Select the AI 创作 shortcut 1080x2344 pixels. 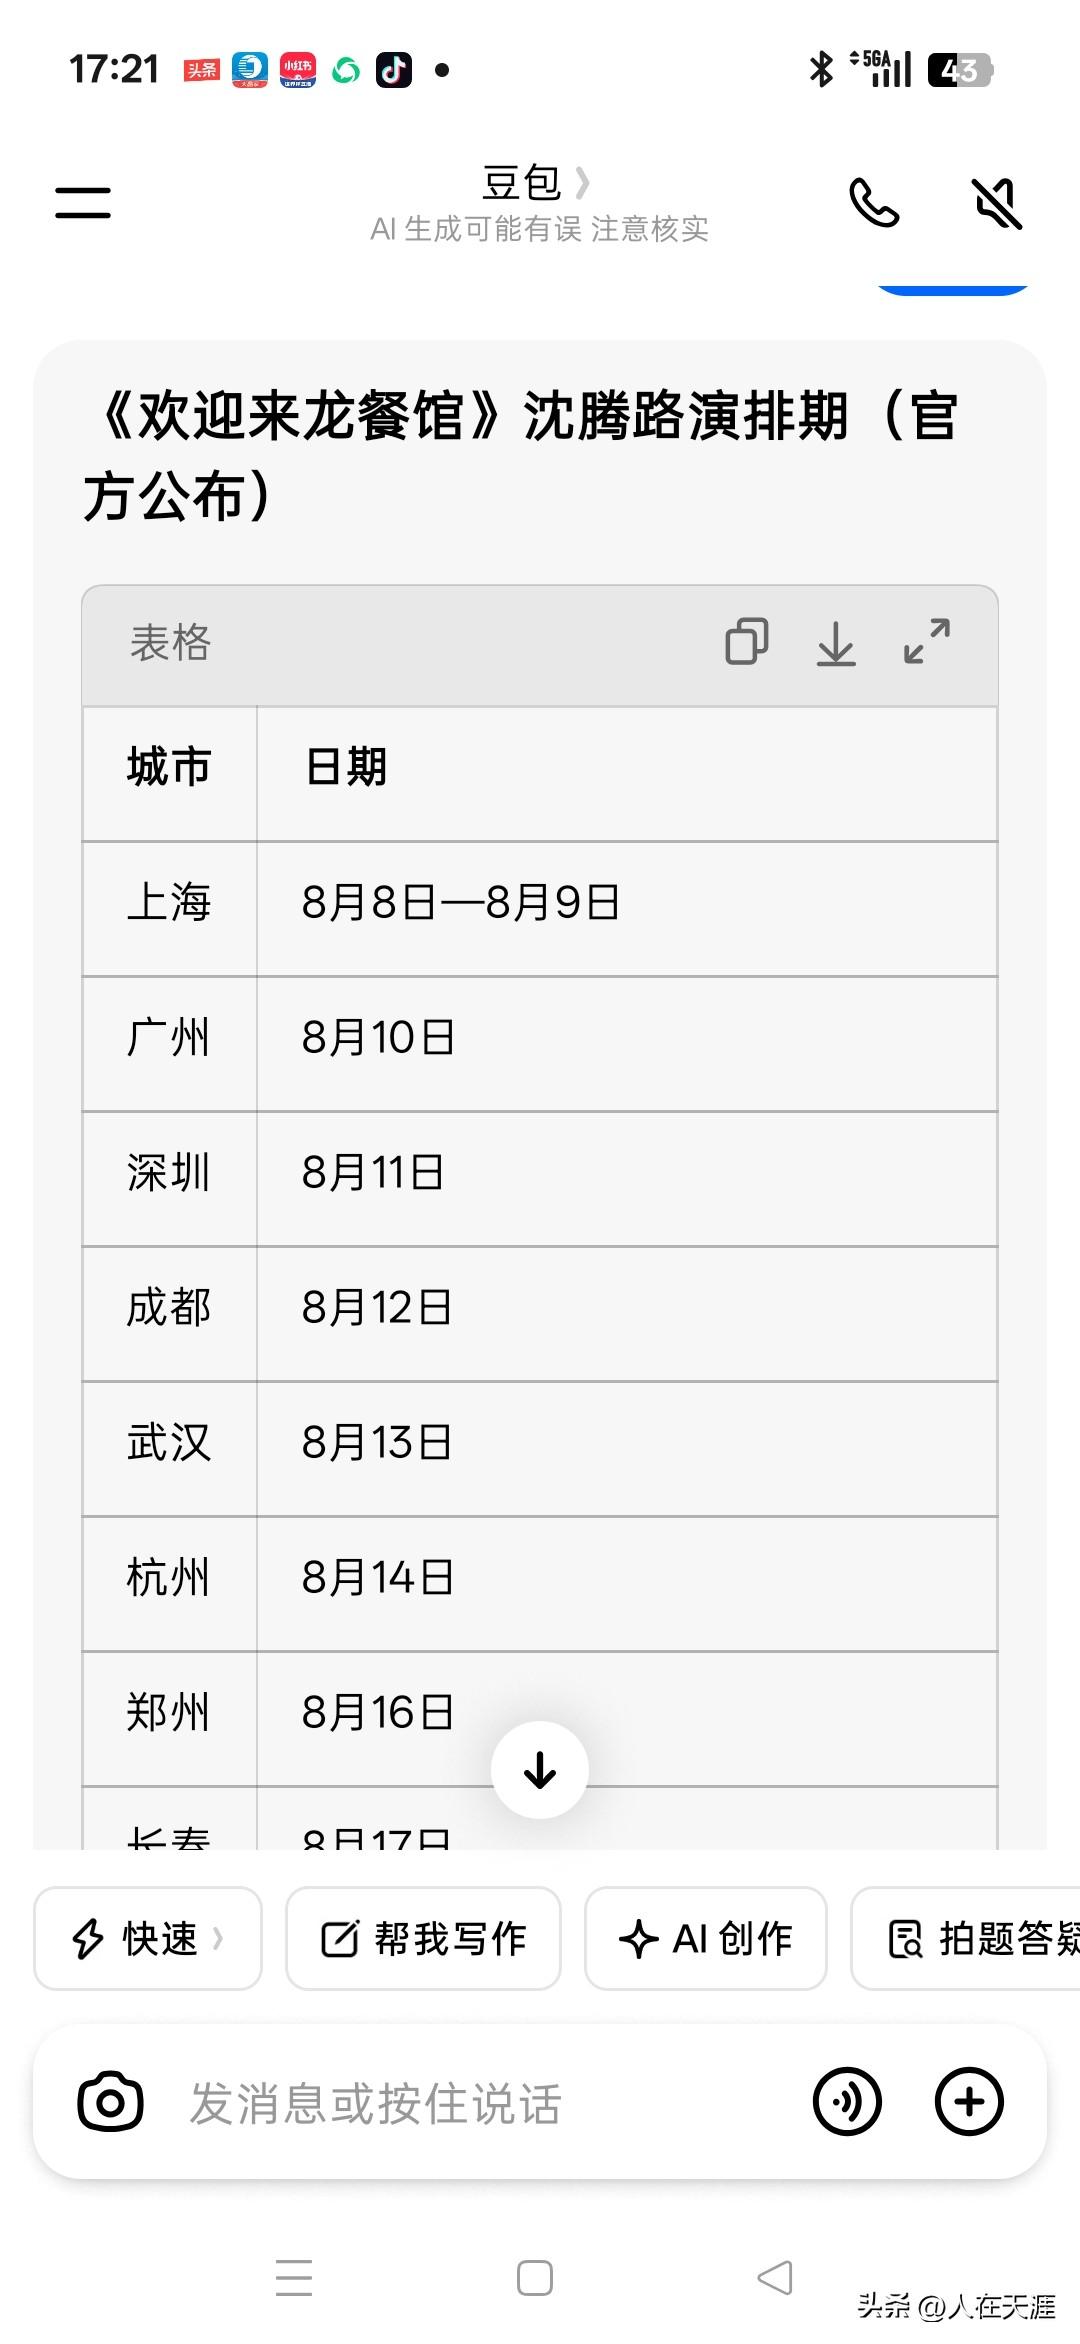pyautogui.click(x=706, y=1938)
